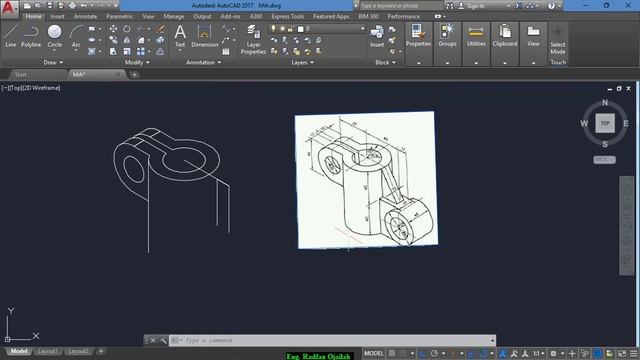Click the 2D Wireframe visual style label
Image resolution: width=640 pixels, height=360 pixels.
coord(41,88)
